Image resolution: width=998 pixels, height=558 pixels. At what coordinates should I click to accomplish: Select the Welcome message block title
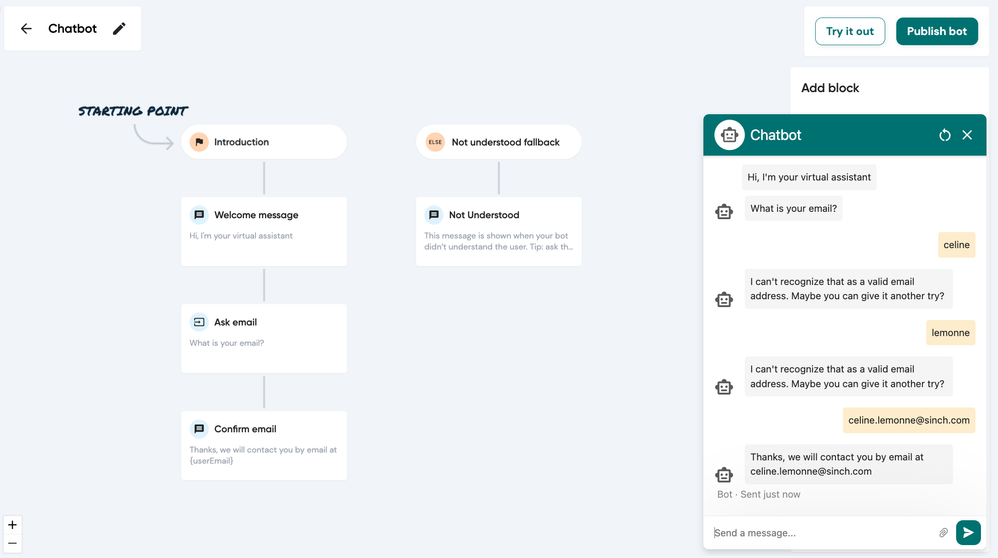point(256,215)
